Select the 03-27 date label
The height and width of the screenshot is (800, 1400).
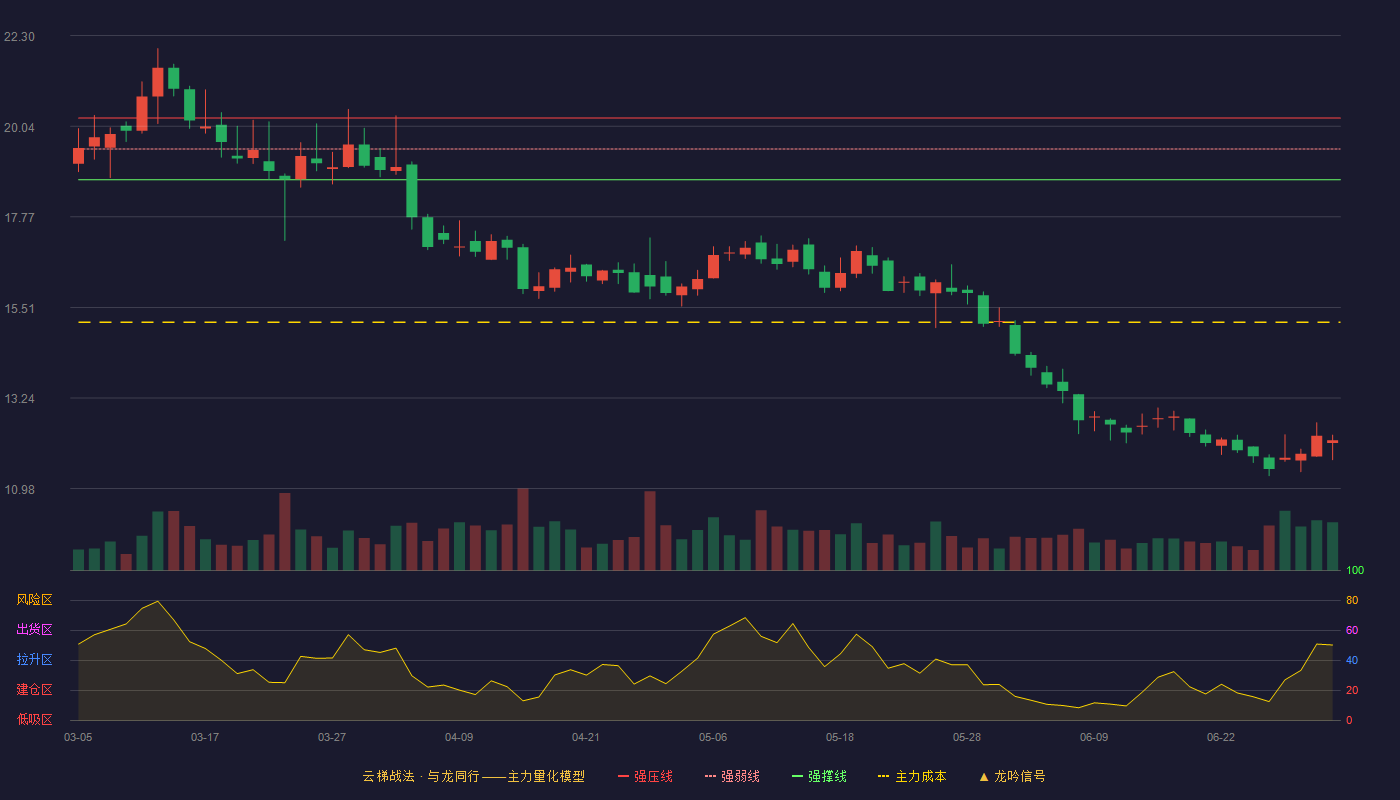tap(332, 737)
